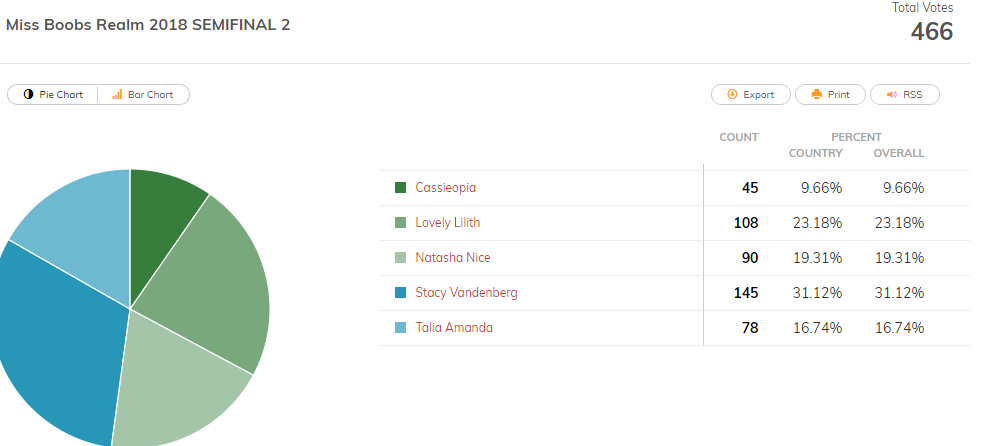Switch to the Bar Chart view
Viewport: 989px width, 446px height.
[143, 95]
